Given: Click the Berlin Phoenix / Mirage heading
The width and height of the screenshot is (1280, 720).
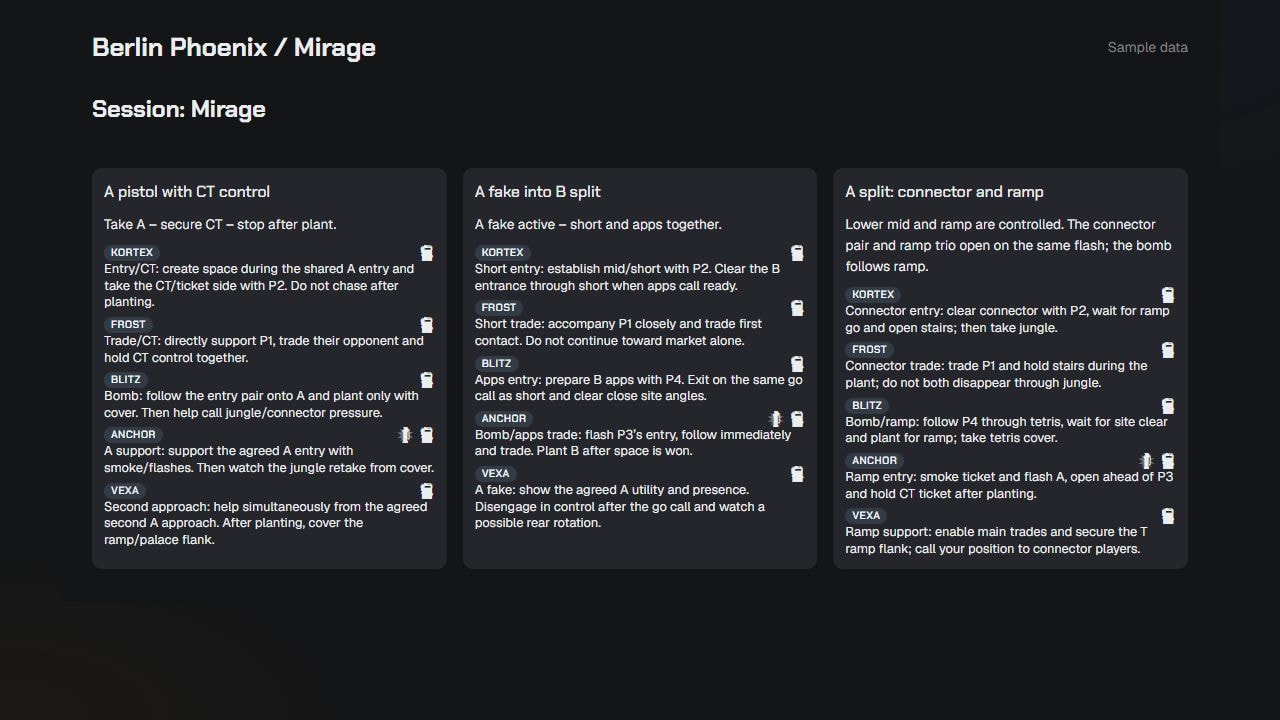Looking at the screenshot, I should (234, 47).
